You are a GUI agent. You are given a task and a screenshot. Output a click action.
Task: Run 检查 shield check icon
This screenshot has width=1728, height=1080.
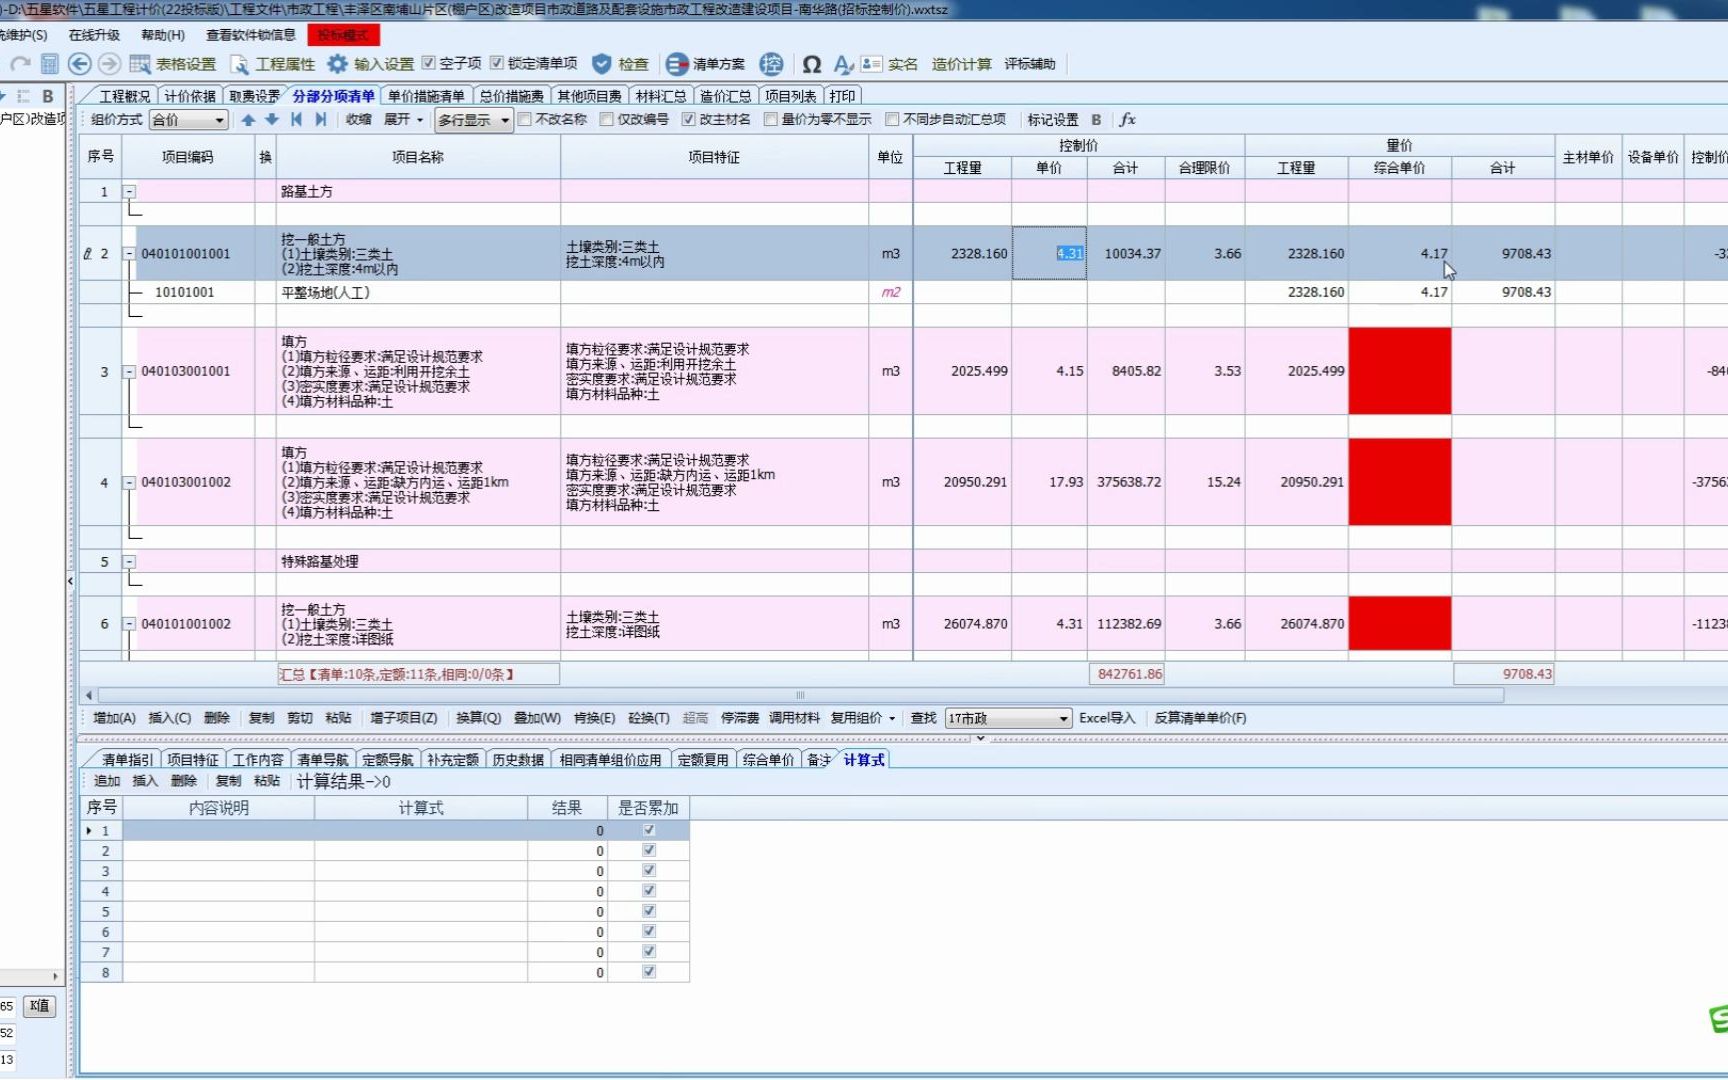pyautogui.click(x=601, y=64)
